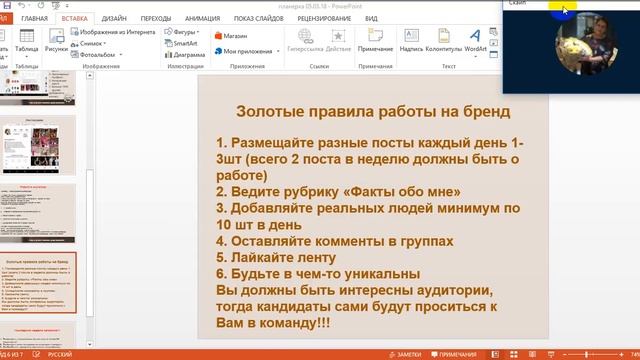This screenshot has width=640, height=360.
Task: Select the slide thumbnail with Instagram photos
Action: tap(38, 146)
